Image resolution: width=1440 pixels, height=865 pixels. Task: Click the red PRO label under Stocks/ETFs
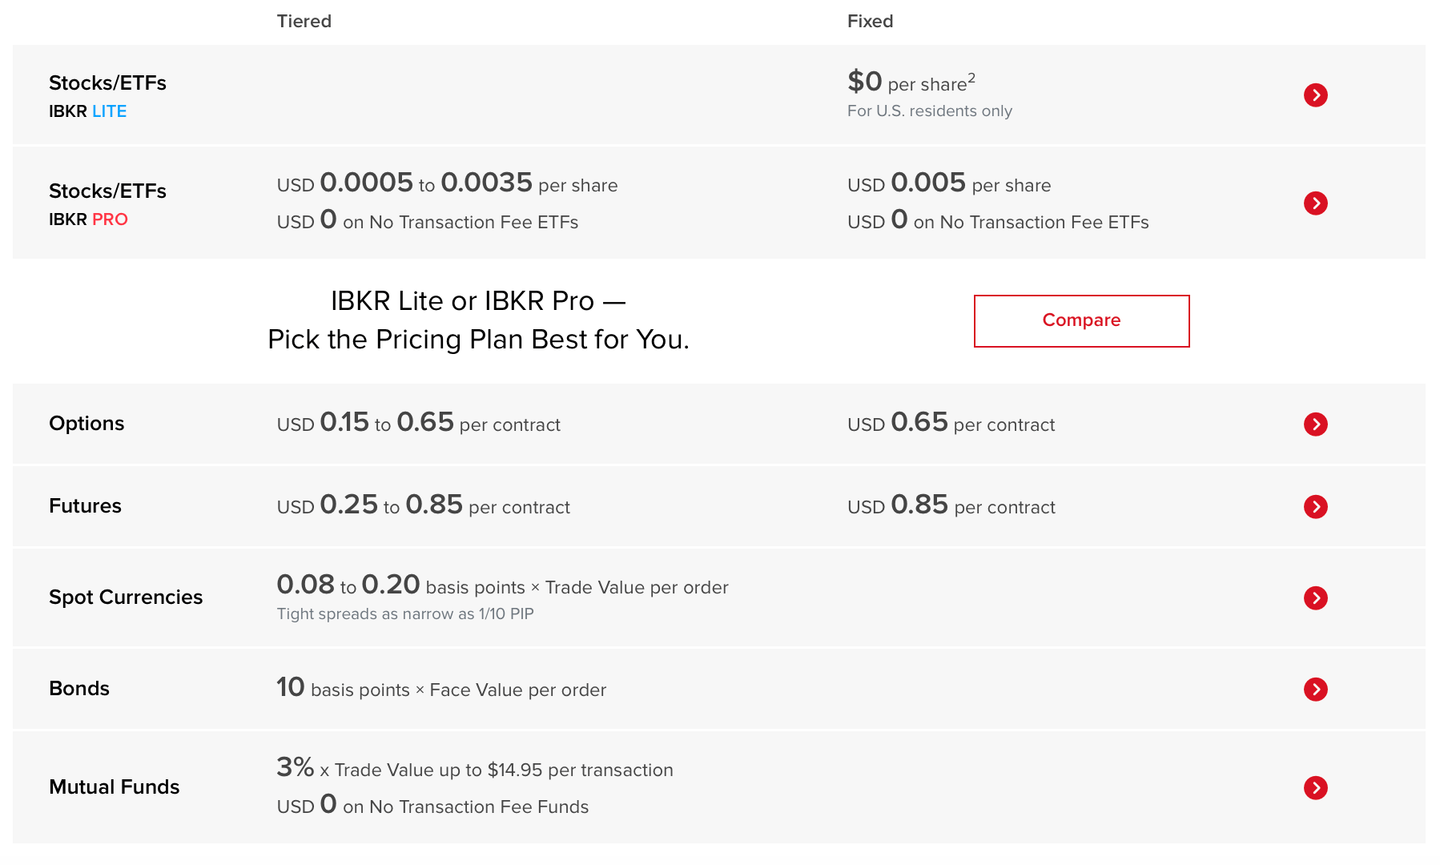click(110, 219)
